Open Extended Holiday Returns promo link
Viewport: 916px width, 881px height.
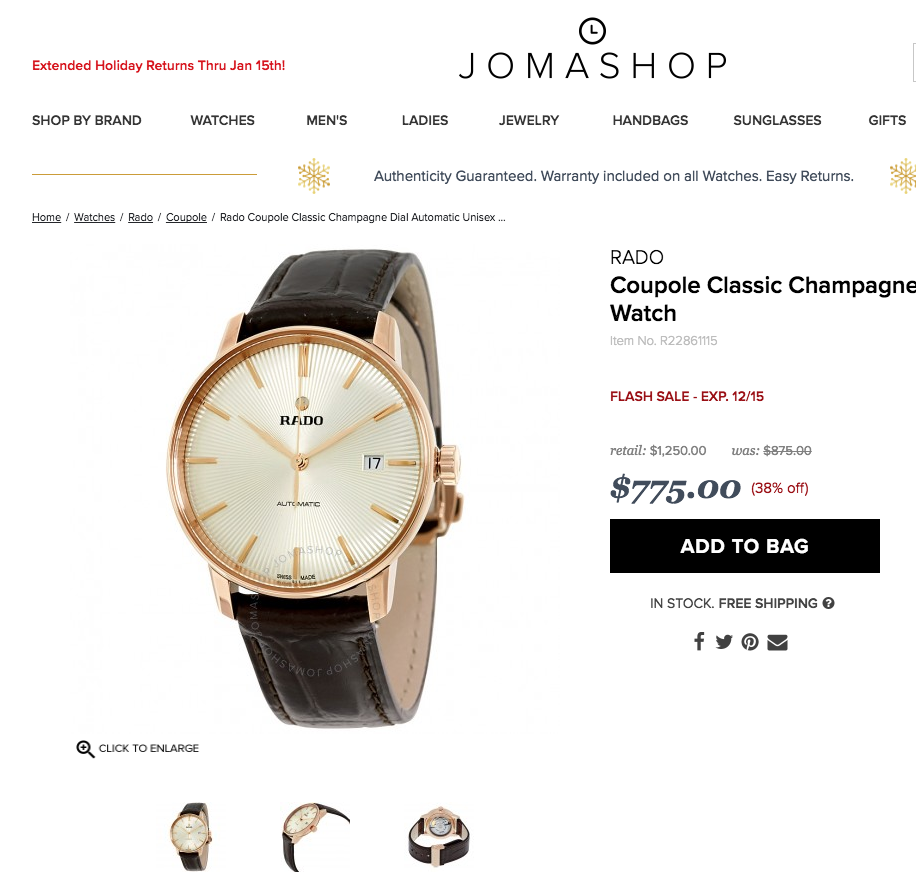click(x=158, y=65)
